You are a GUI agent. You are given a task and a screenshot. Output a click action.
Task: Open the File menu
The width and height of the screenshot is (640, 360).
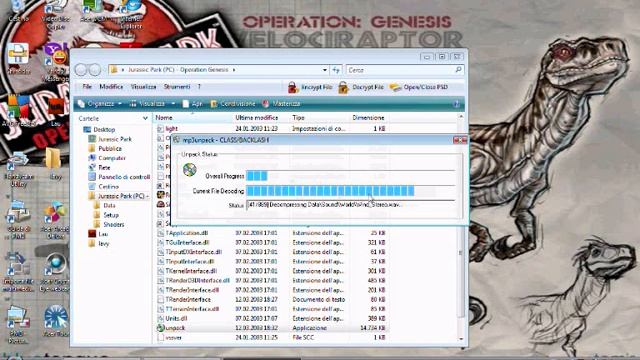[87, 87]
